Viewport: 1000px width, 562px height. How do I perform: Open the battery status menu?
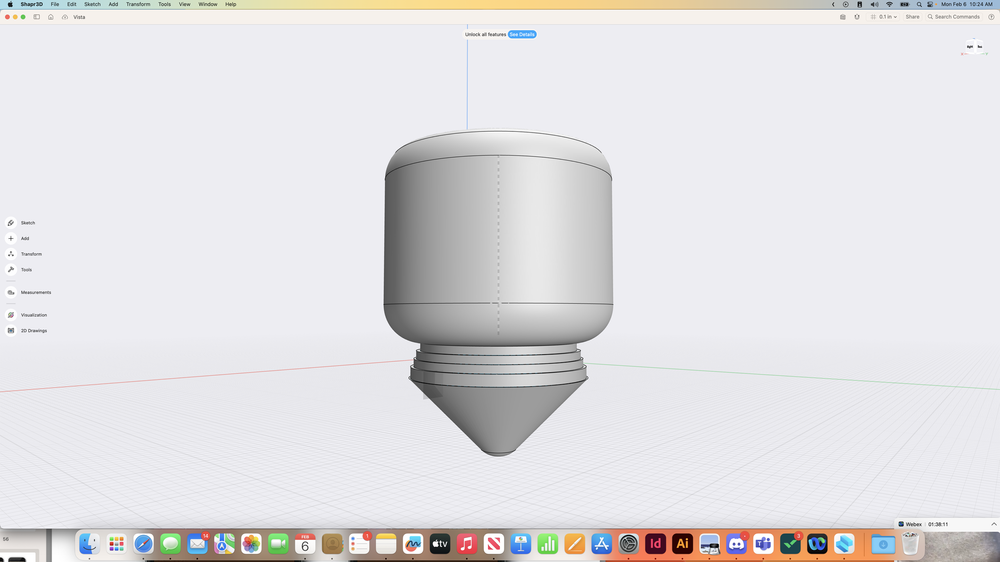pyautogui.click(x=904, y=4)
